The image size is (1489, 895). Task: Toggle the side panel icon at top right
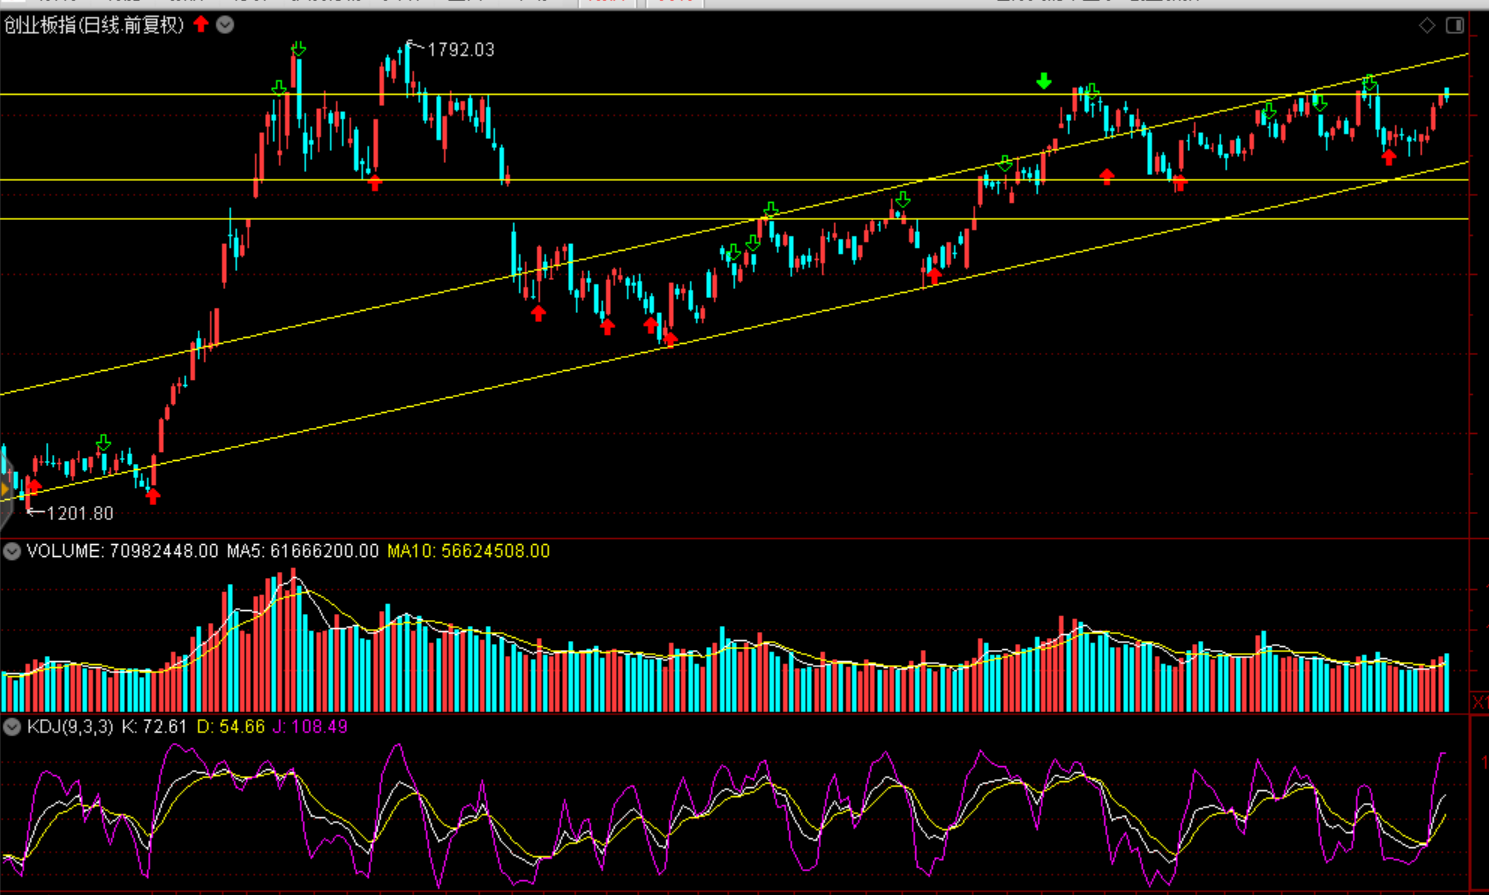(1455, 25)
